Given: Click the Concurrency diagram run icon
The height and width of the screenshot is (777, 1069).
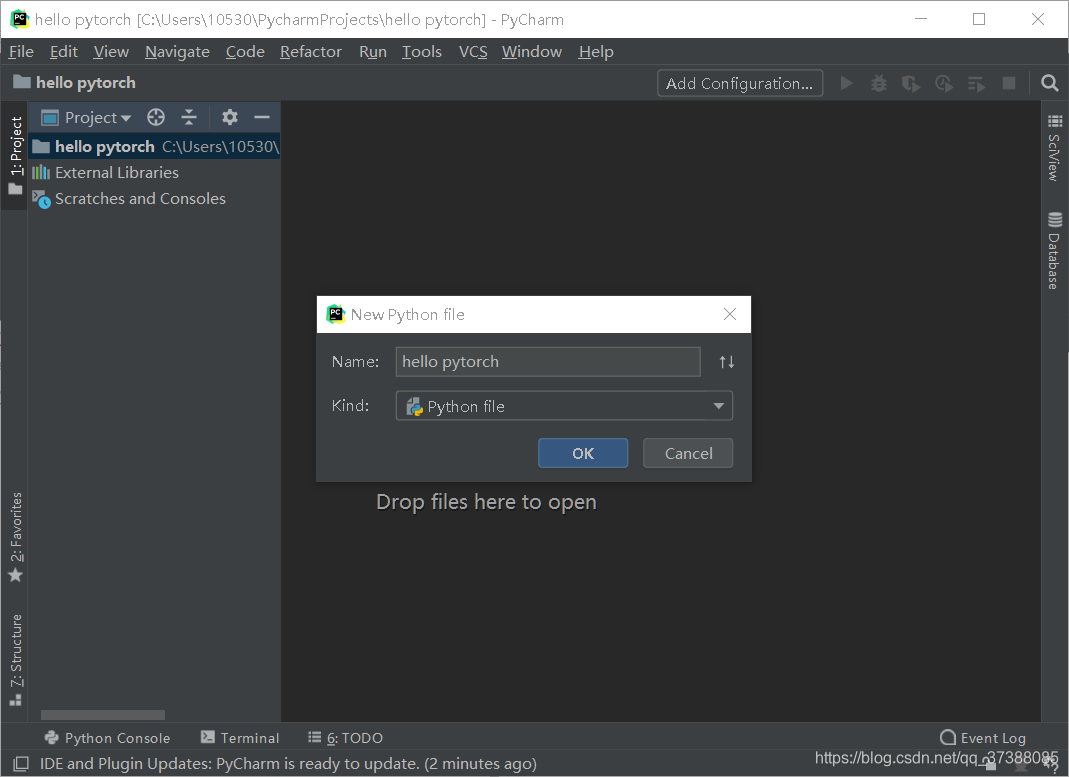Looking at the screenshot, I should coord(976,83).
